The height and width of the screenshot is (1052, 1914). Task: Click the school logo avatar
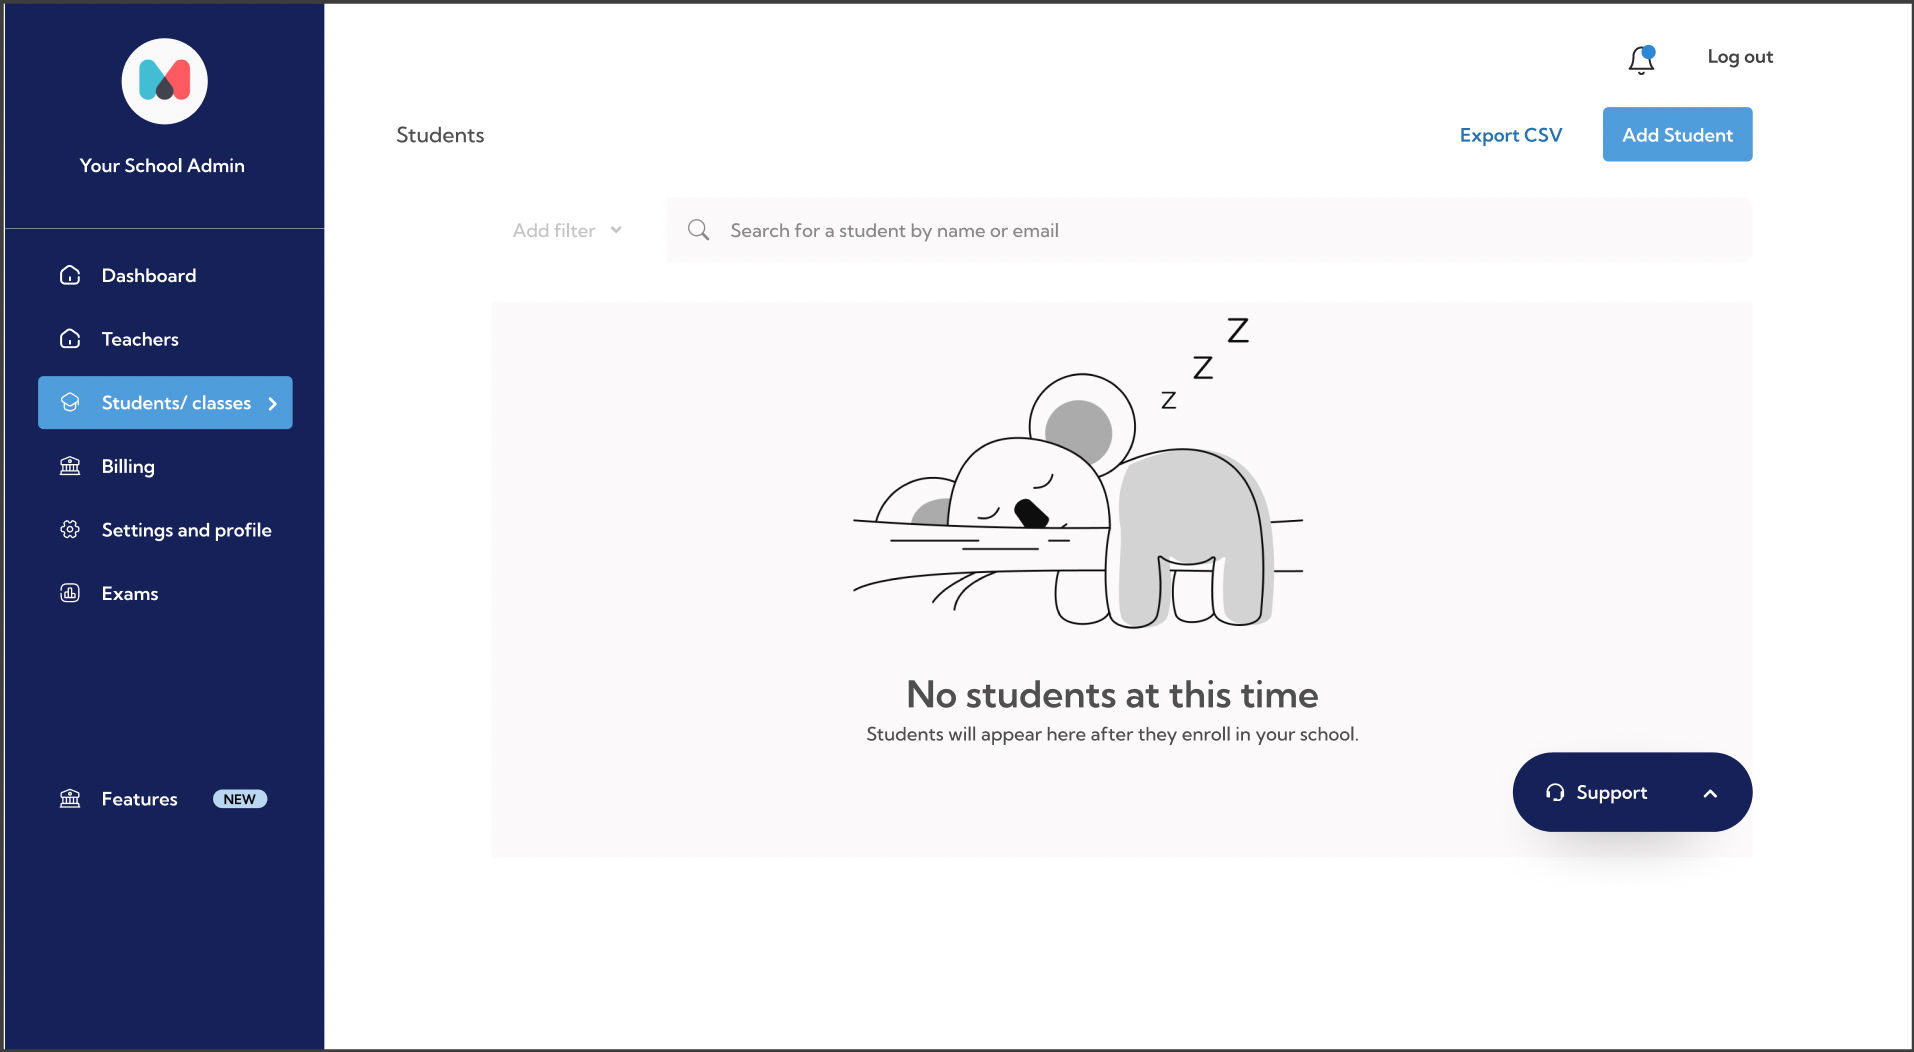(x=165, y=81)
